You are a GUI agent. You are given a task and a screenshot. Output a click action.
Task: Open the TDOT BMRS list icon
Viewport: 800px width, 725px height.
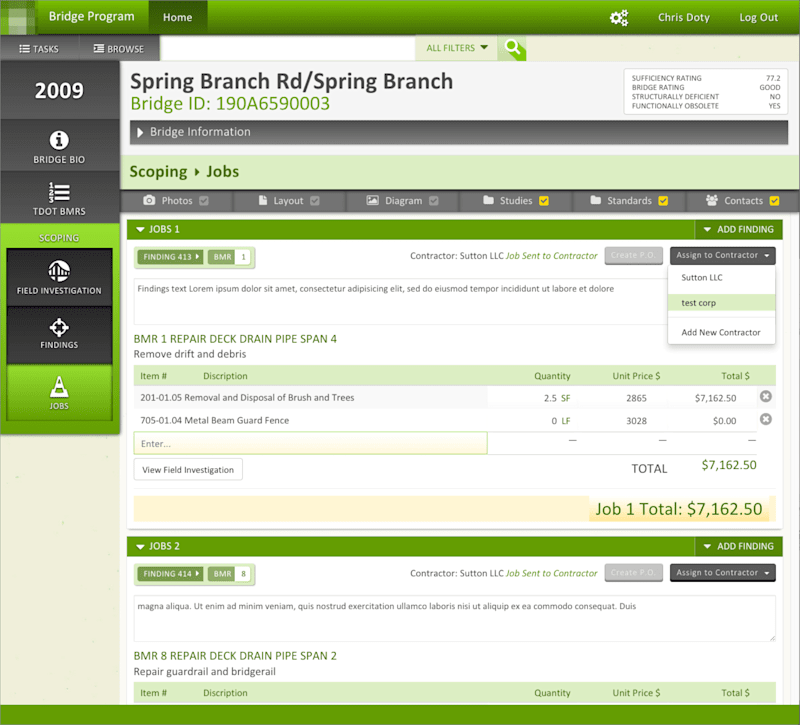tap(59, 192)
